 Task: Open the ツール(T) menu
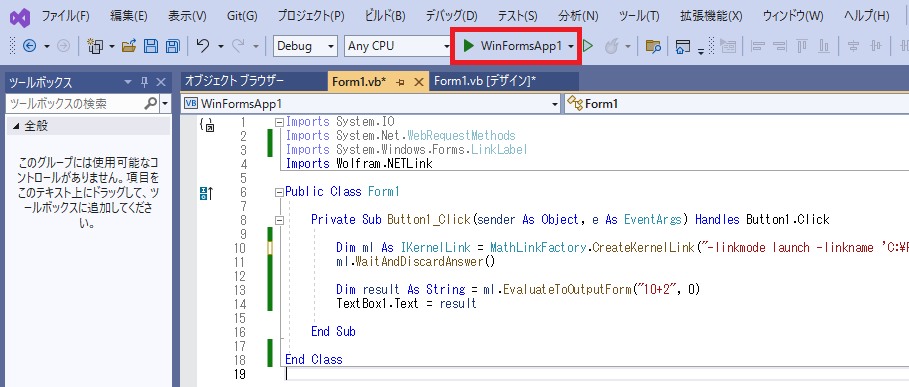(639, 16)
